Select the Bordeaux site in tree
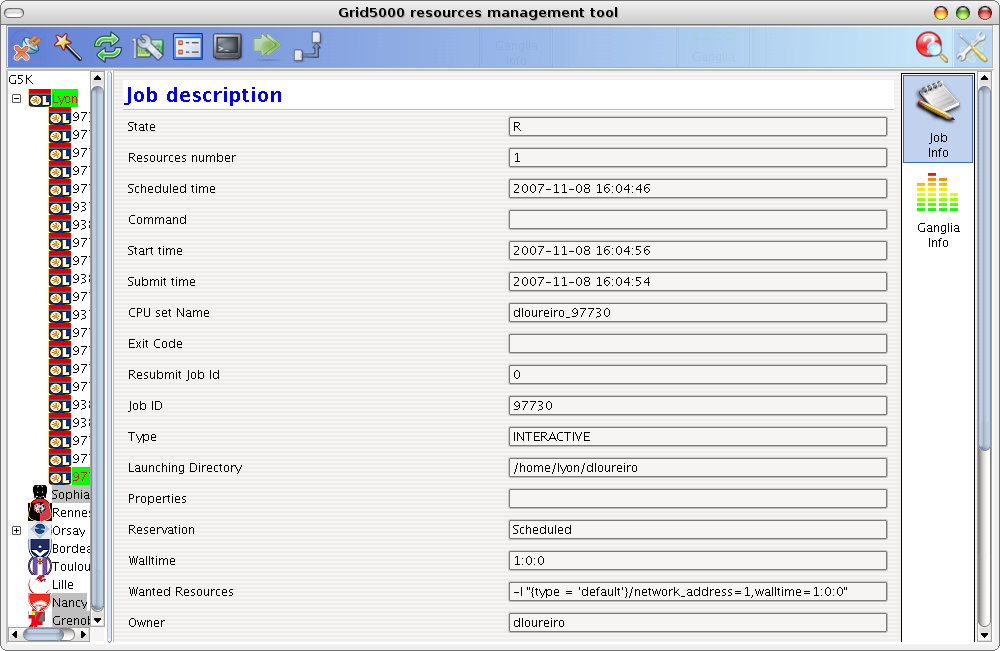This screenshot has height=651, width=1000. [x=70, y=548]
